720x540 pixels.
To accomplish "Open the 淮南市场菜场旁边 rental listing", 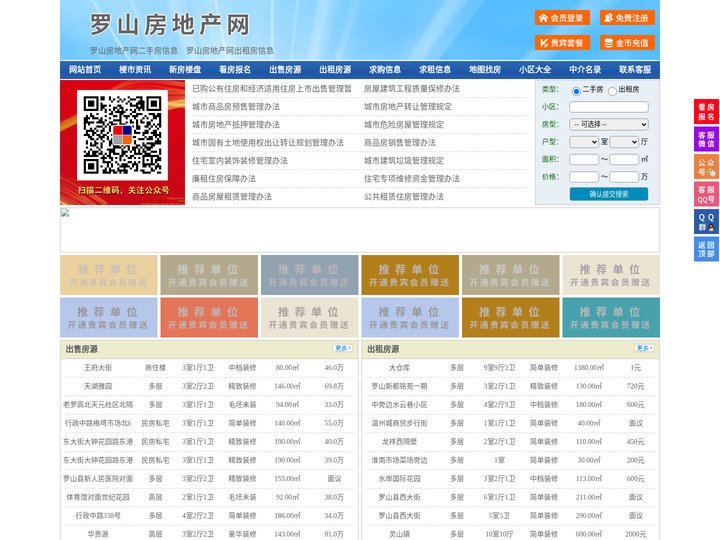I will (x=399, y=460).
